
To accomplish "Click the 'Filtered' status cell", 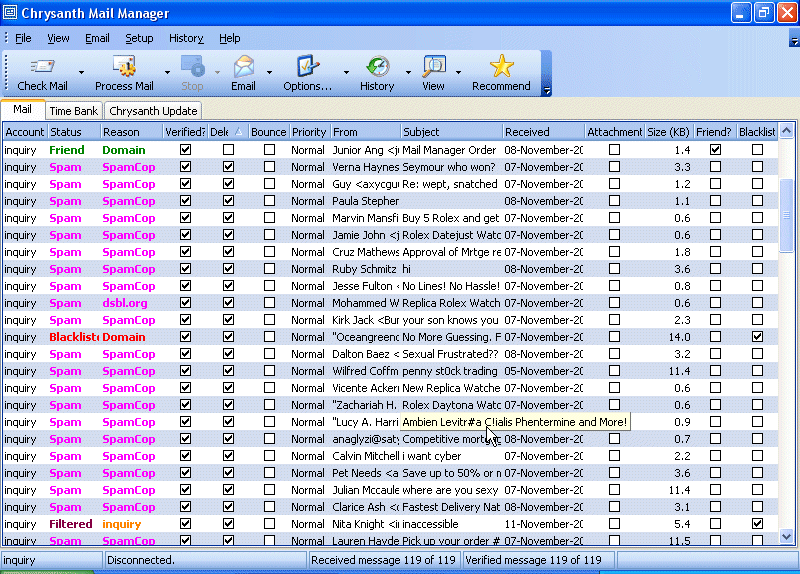I will [x=74, y=524].
